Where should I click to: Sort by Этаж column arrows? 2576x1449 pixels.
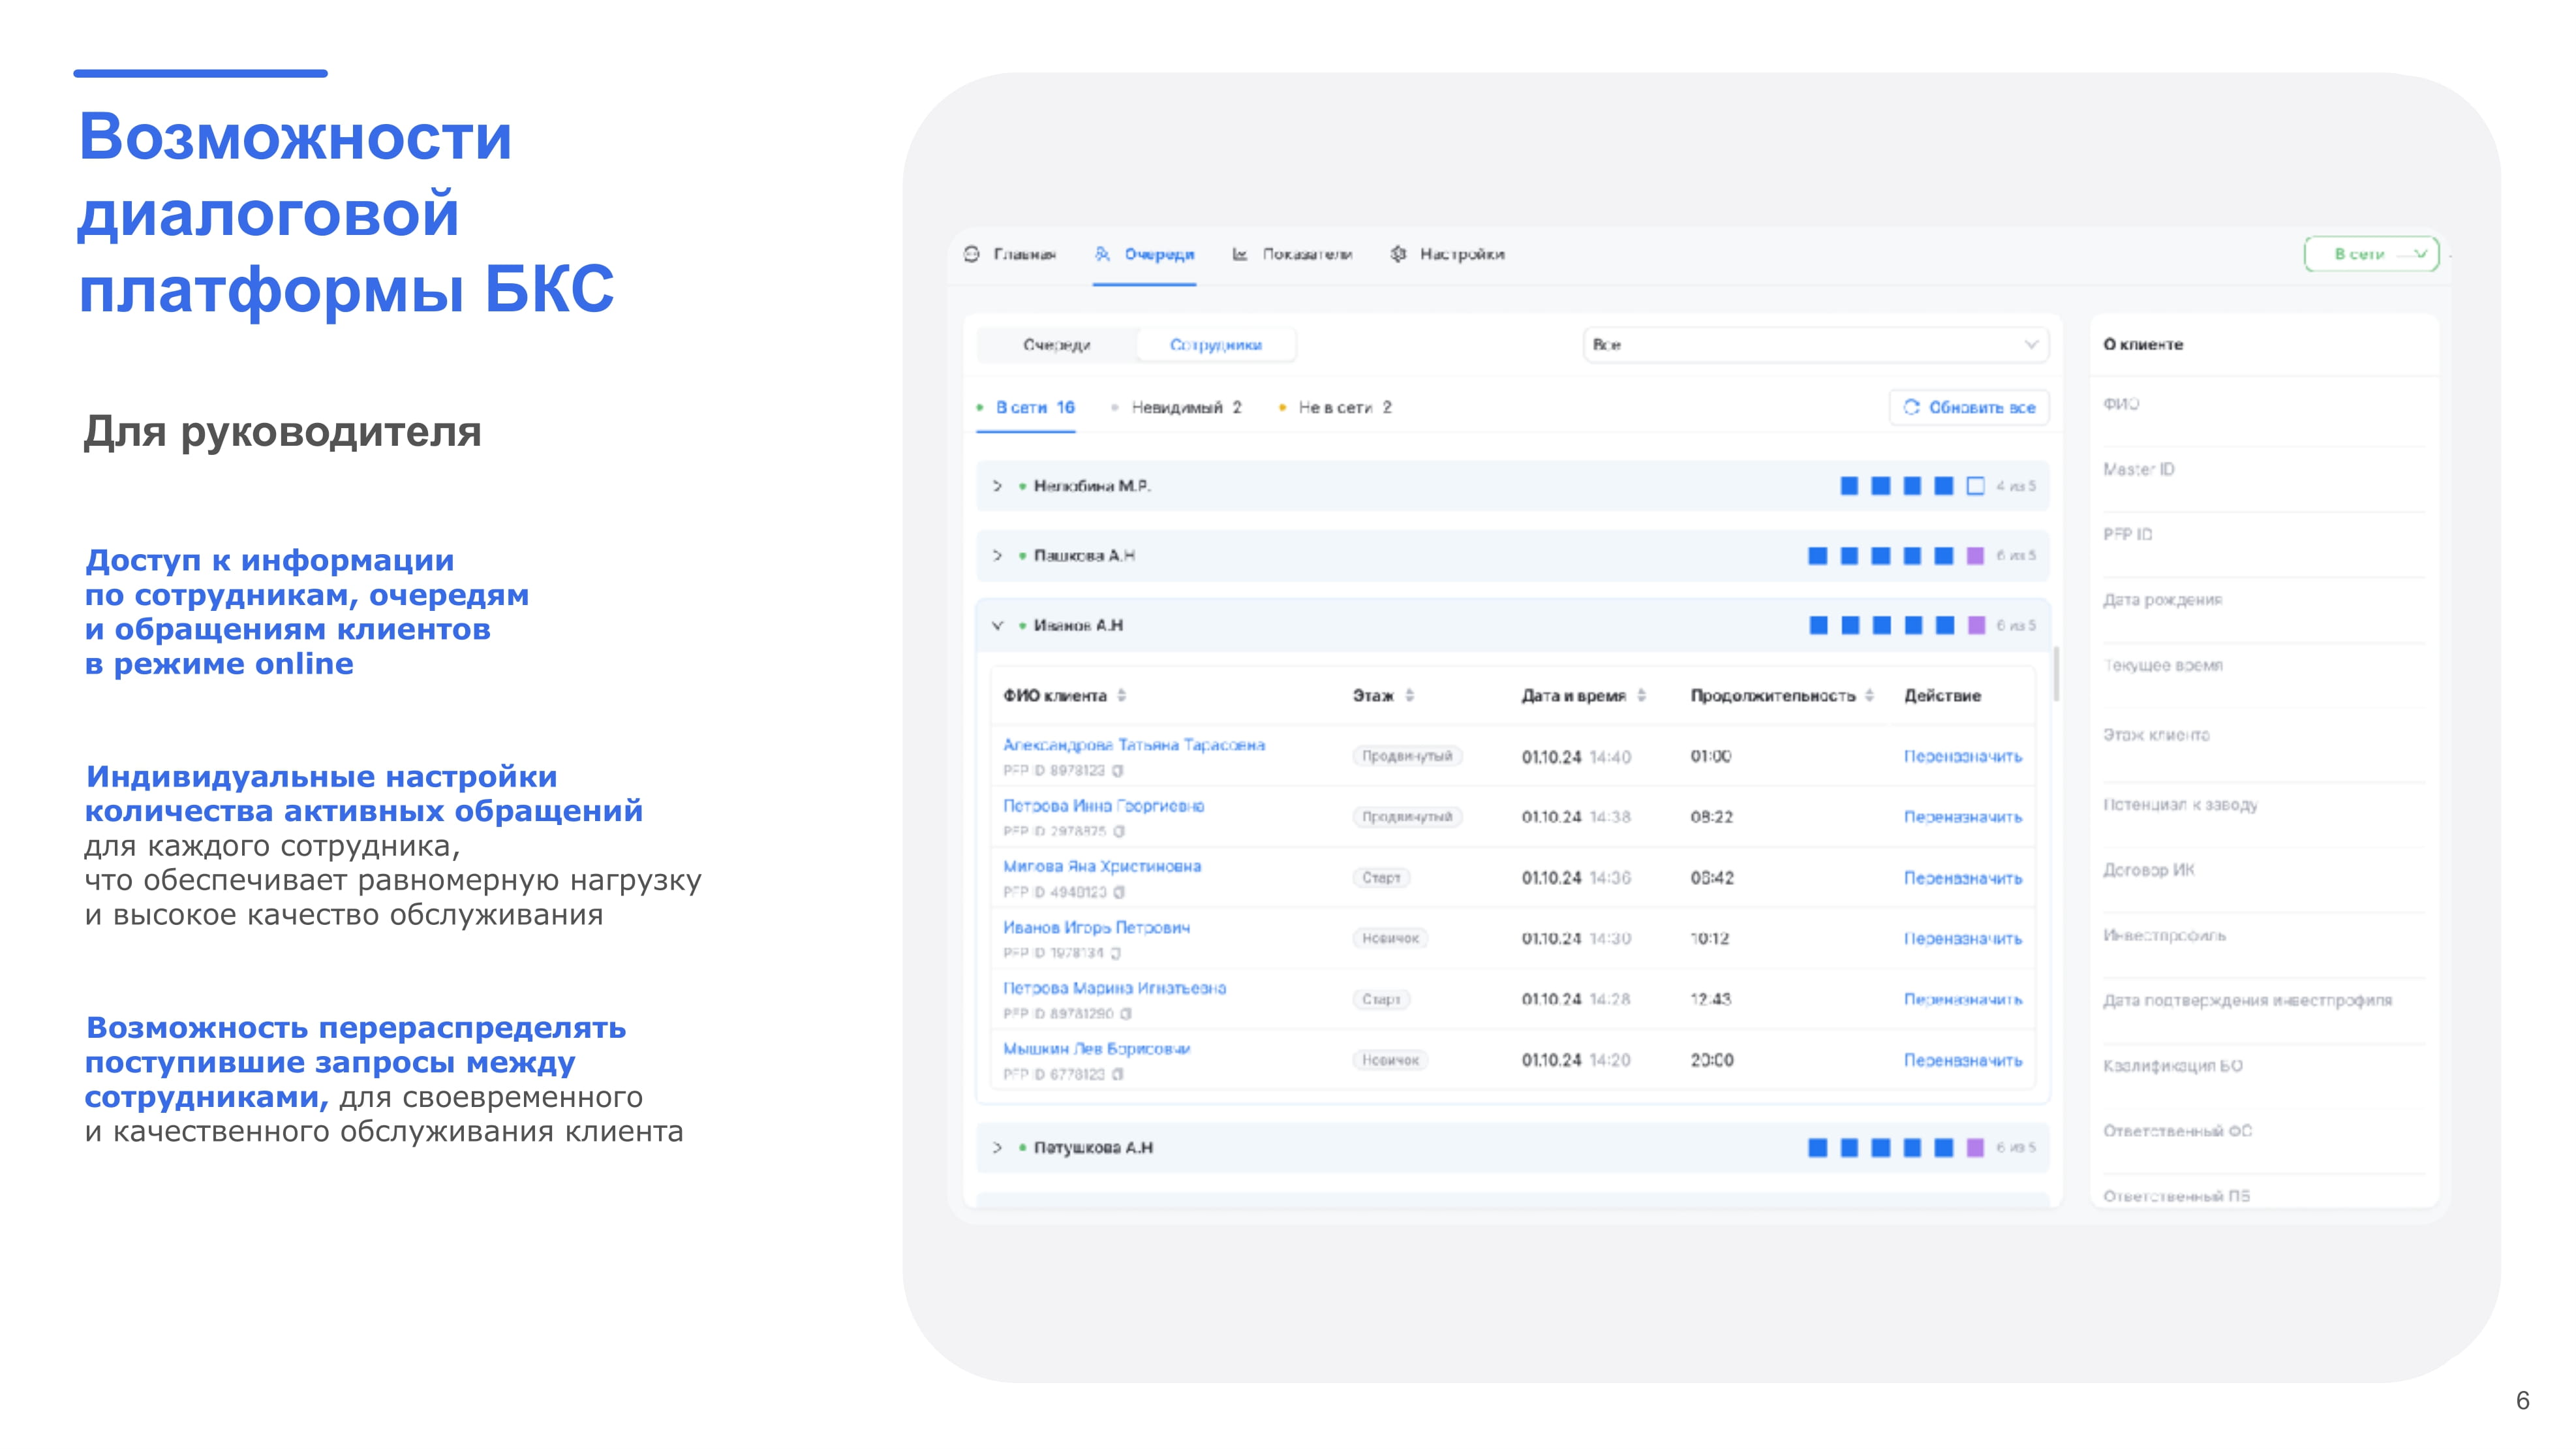click(x=1409, y=695)
